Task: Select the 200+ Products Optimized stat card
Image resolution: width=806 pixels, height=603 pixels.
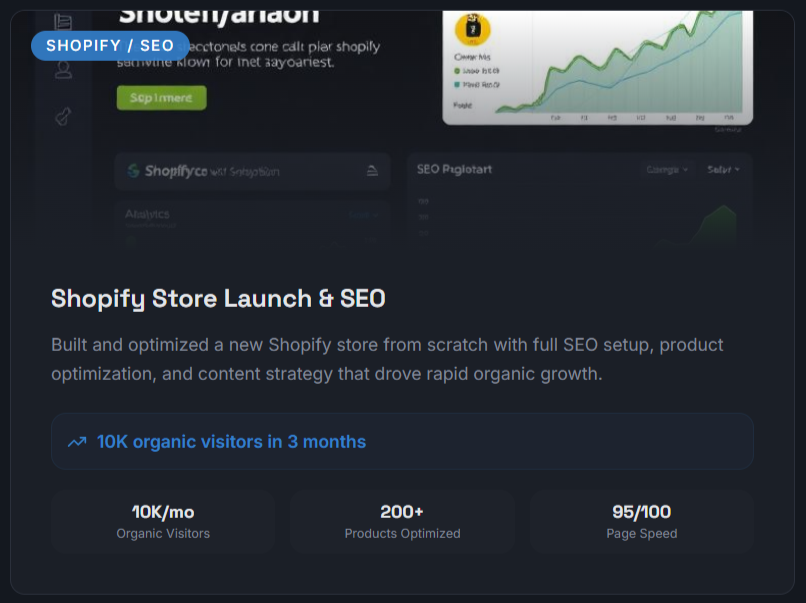Action: point(402,522)
